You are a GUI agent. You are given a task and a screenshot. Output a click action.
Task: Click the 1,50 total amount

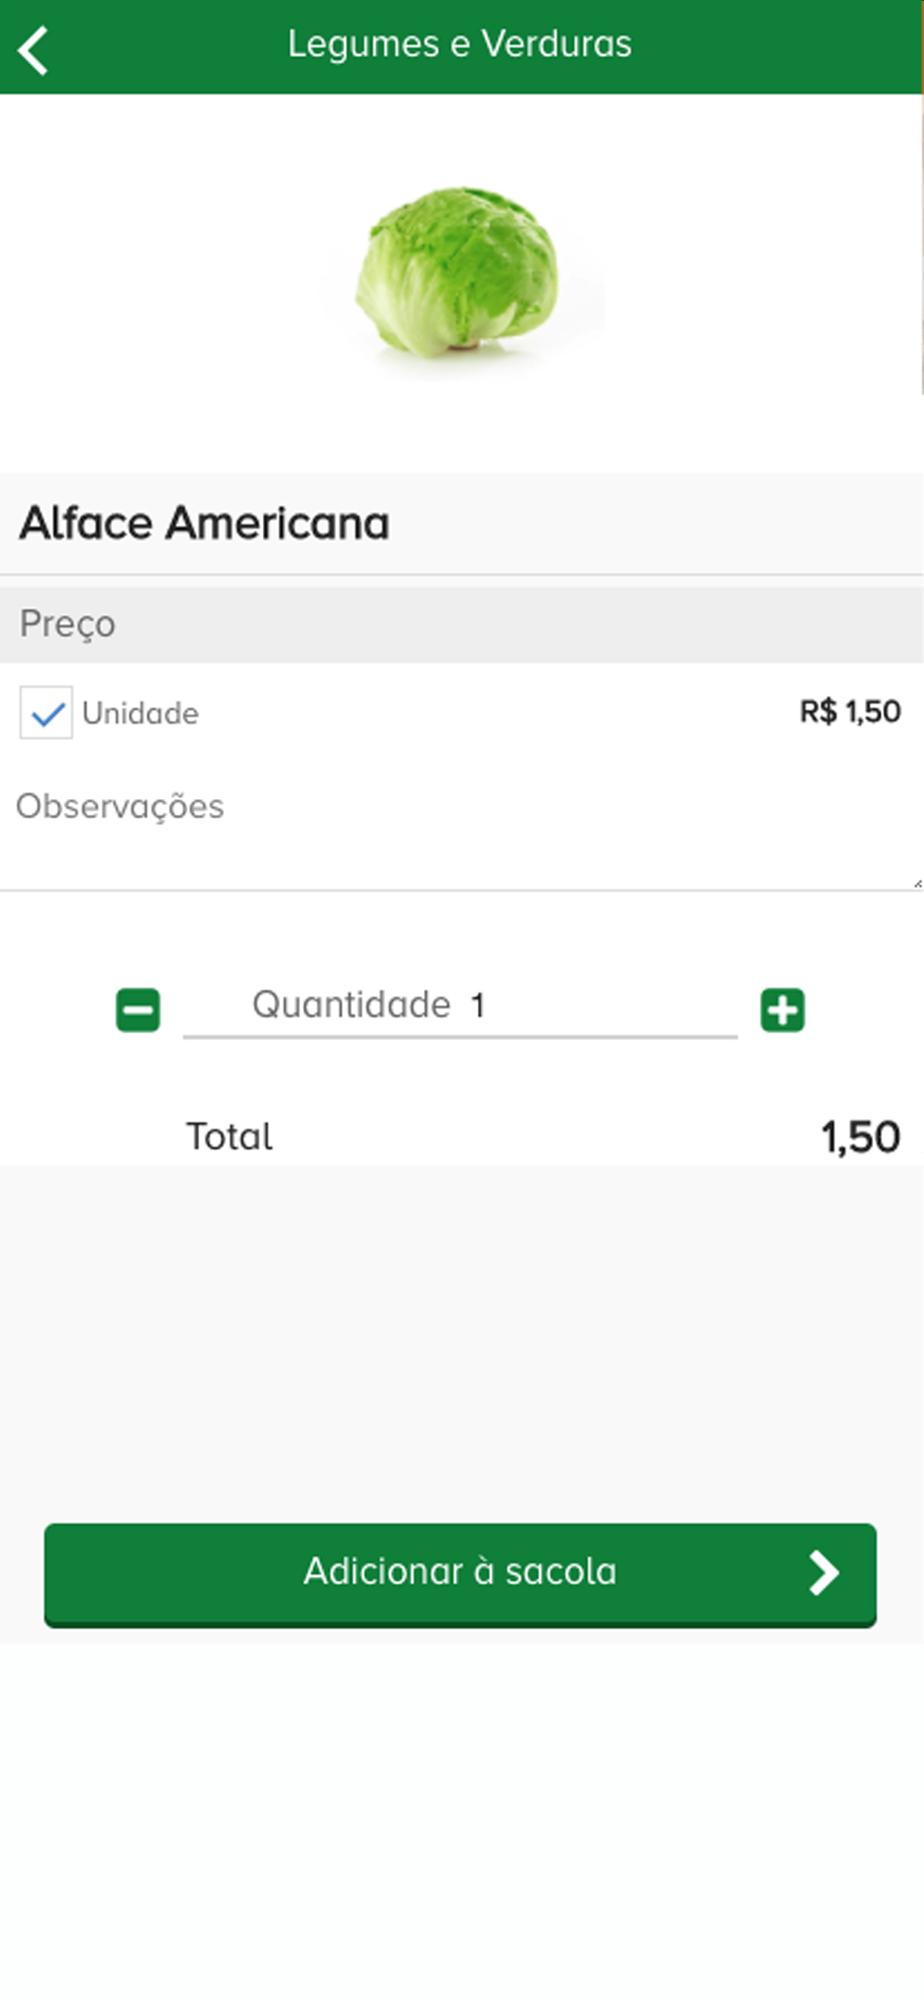tap(861, 1137)
